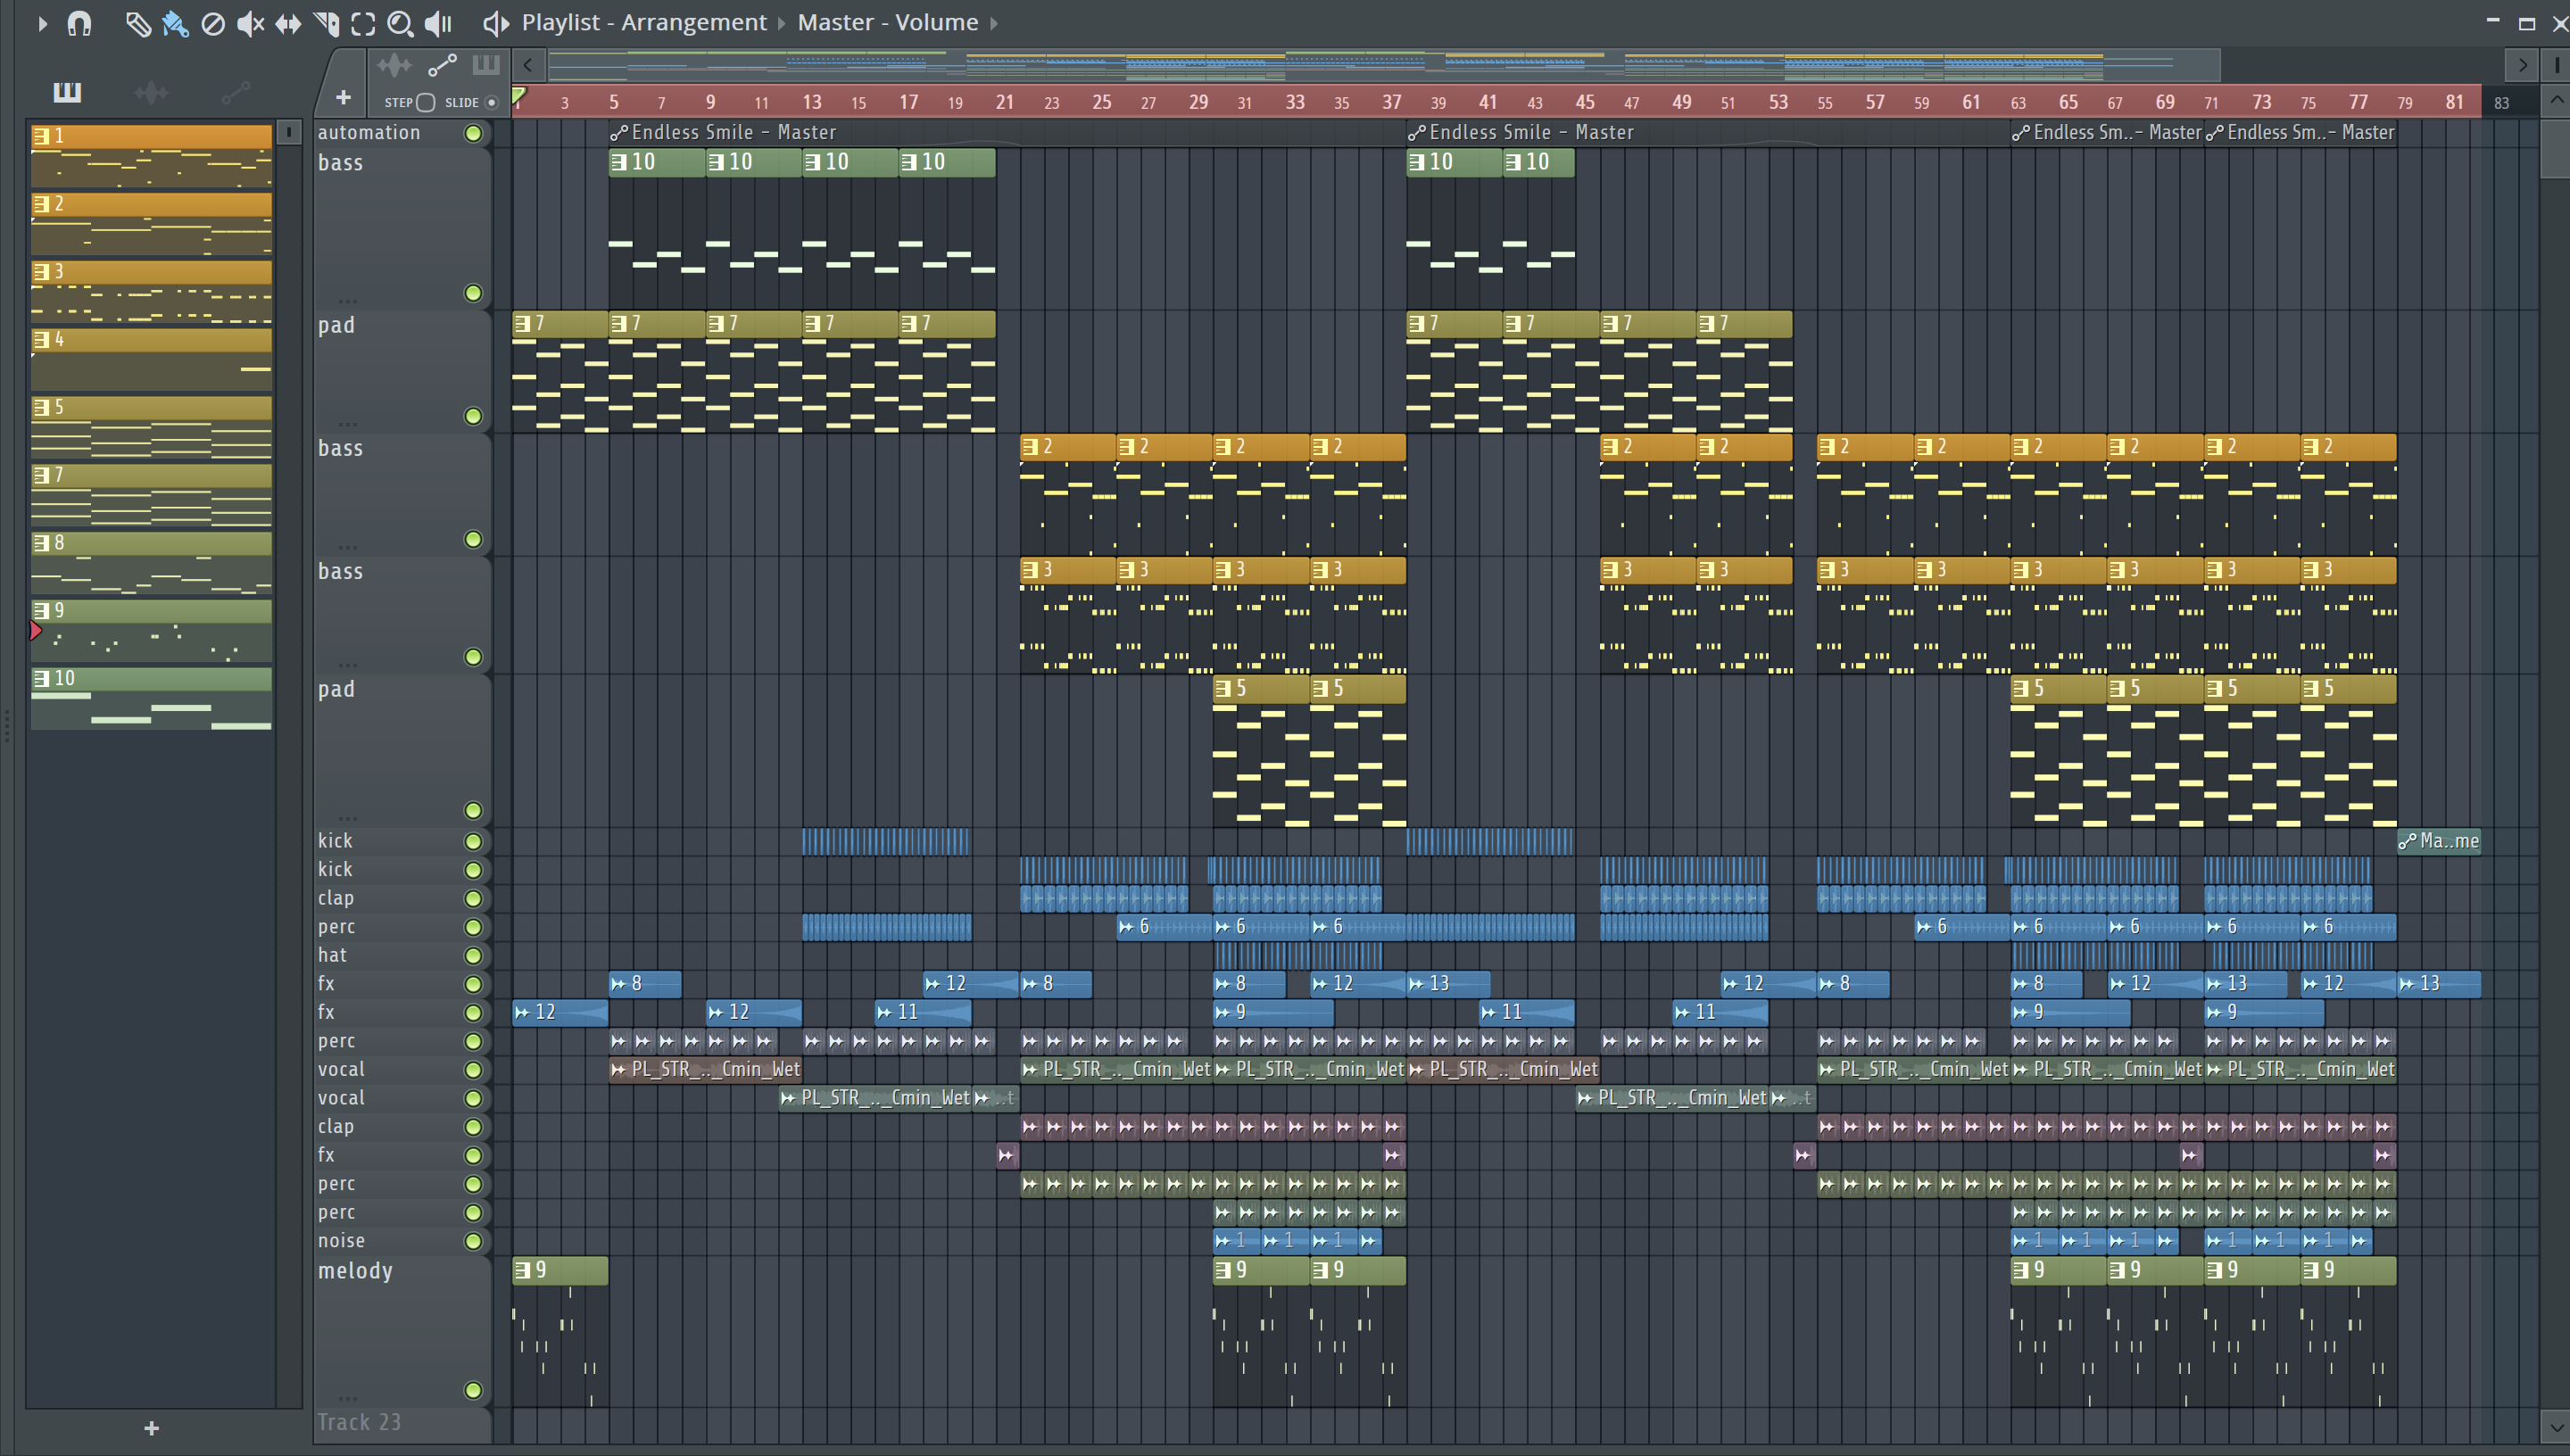The height and width of the screenshot is (1456, 2570).
Task: Select first PL_STR_Cmin_Wet clip on upper vocal track
Action: pos(706,1069)
